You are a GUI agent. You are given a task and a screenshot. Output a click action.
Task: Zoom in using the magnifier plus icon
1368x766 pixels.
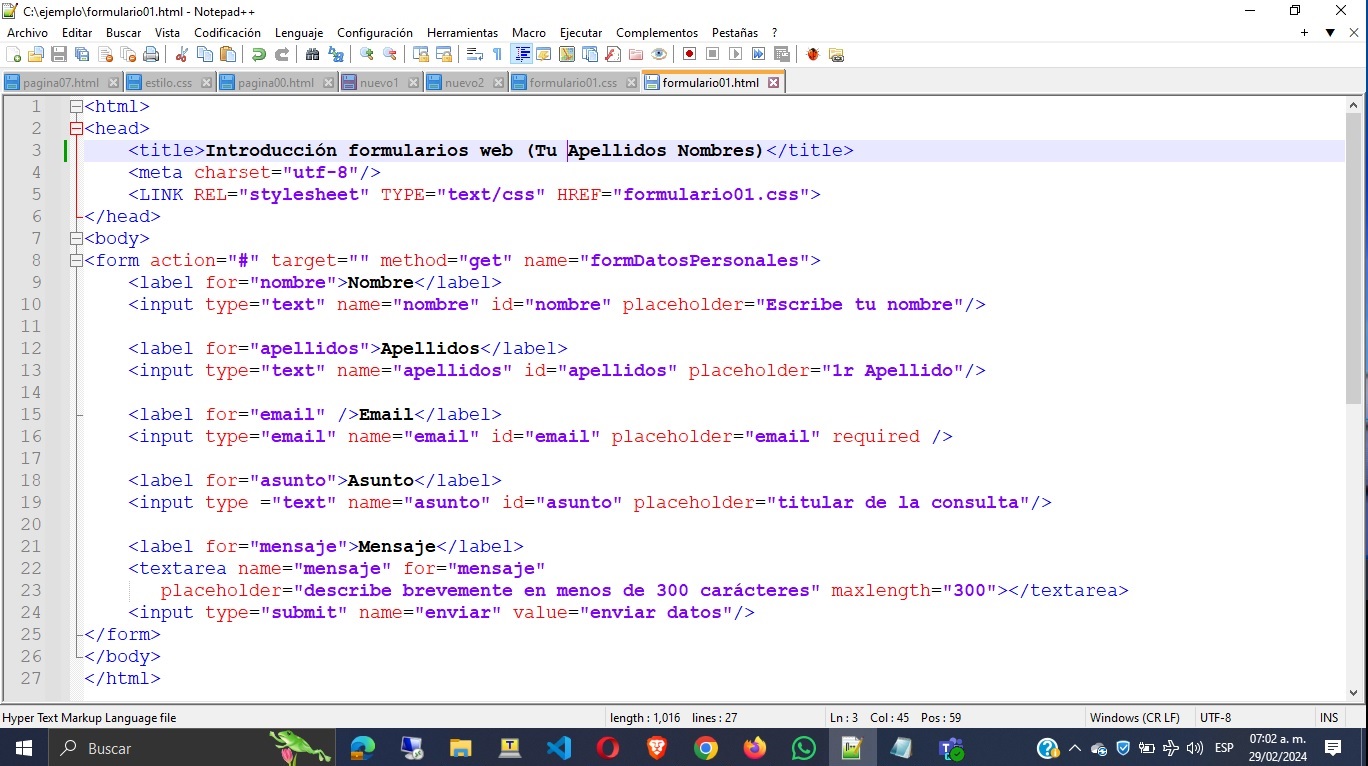point(367,54)
